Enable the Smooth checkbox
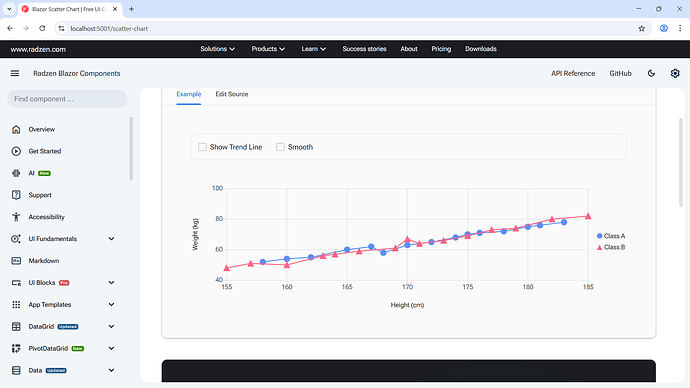The height and width of the screenshot is (388, 690). [280, 147]
